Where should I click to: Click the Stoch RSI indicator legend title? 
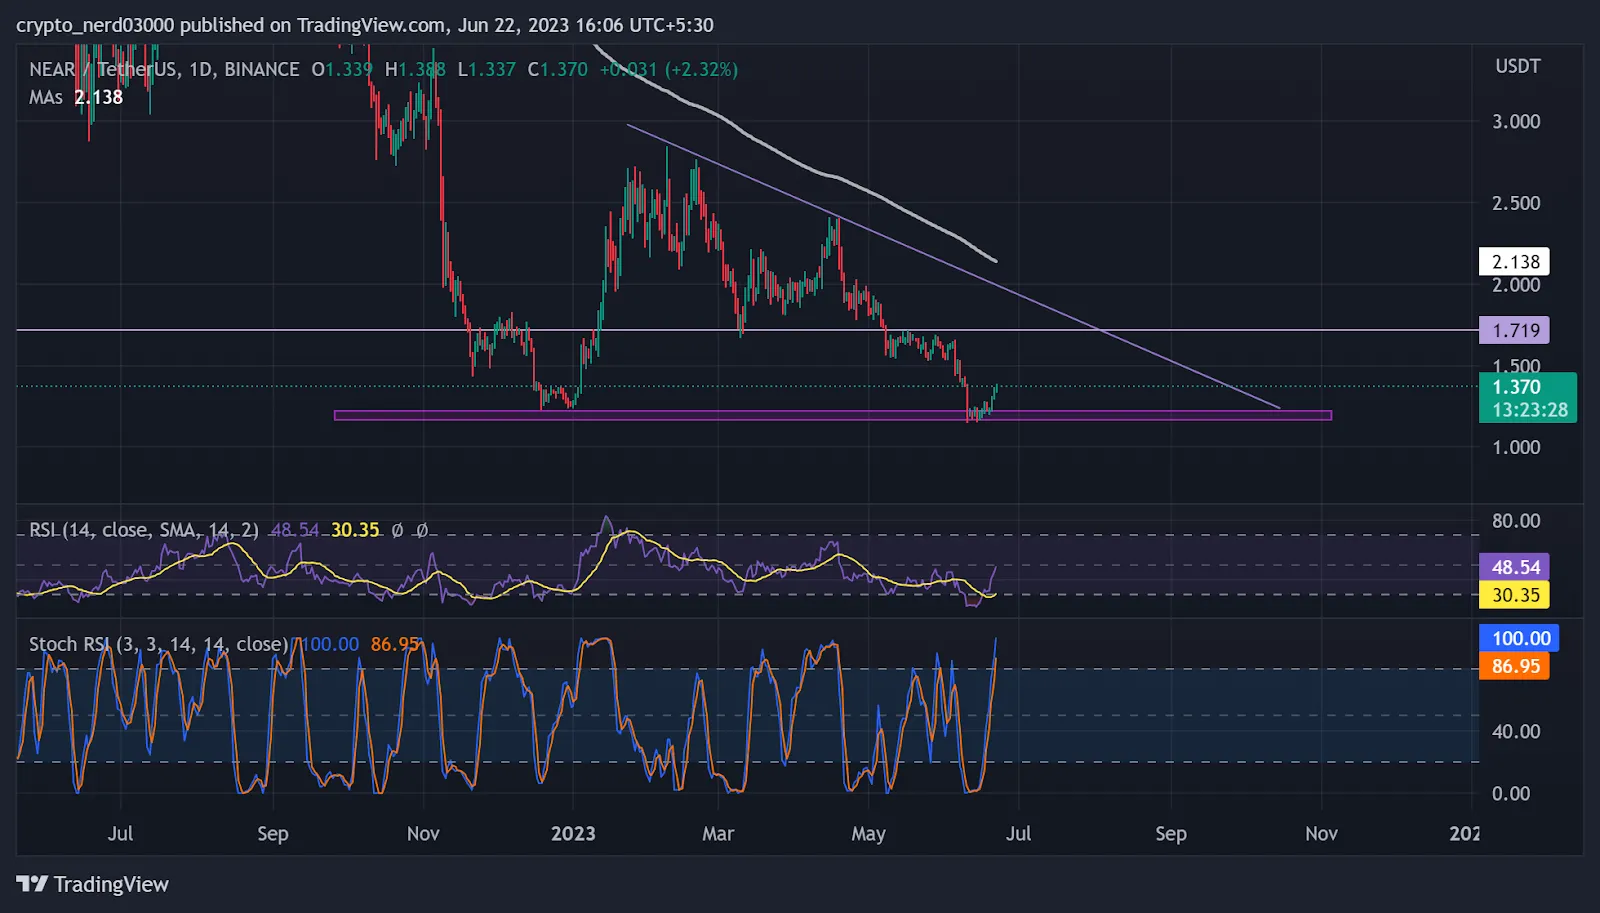[159, 644]
